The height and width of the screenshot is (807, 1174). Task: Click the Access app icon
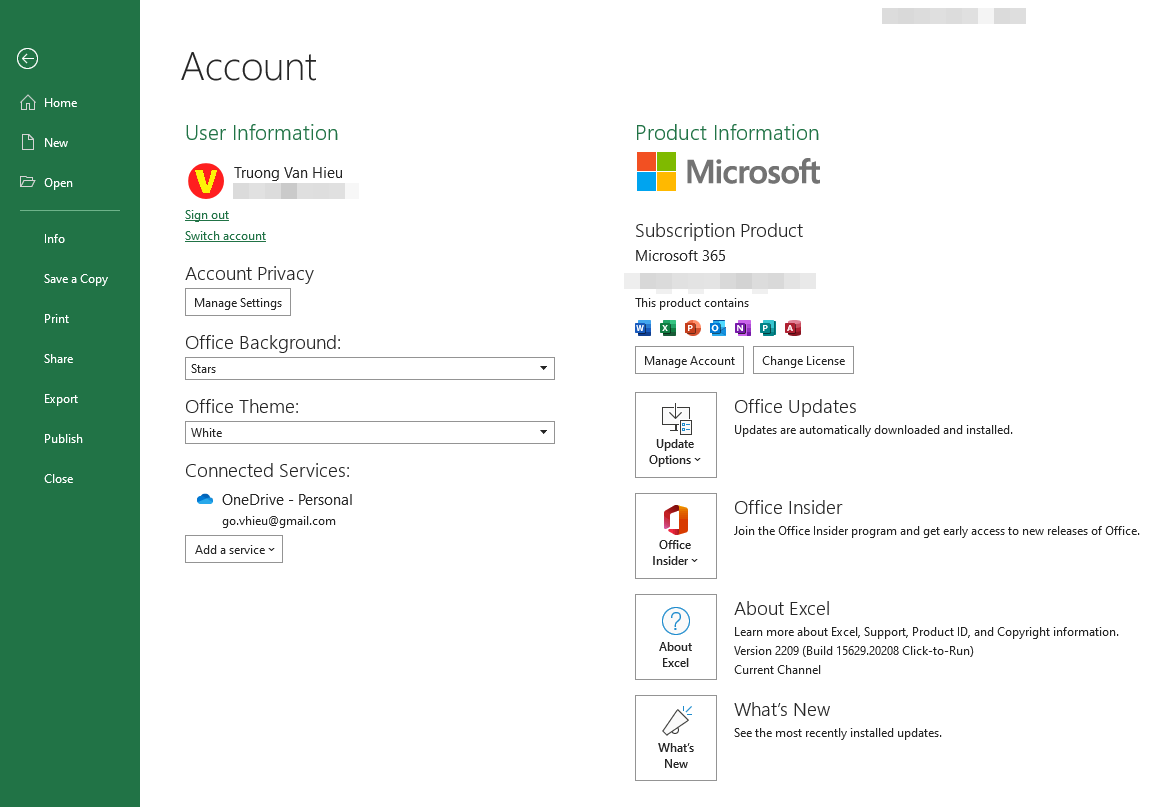(x=793, y=328)
